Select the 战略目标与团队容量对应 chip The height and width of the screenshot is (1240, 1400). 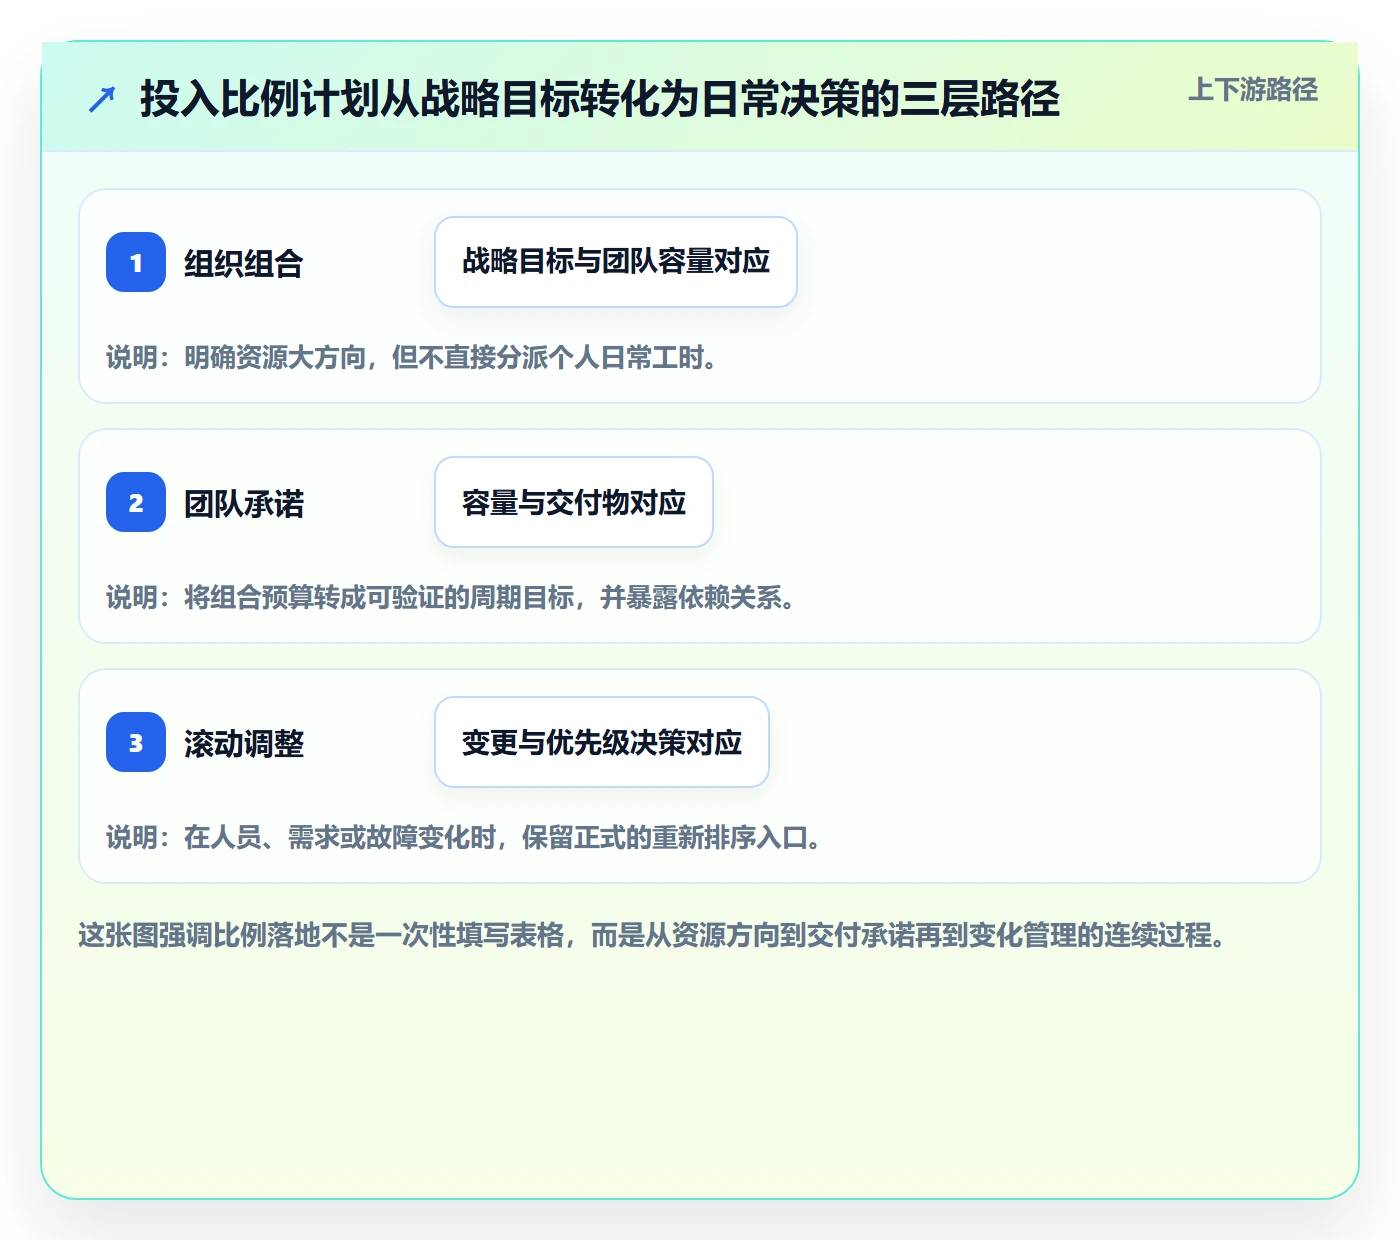(616, 262)
